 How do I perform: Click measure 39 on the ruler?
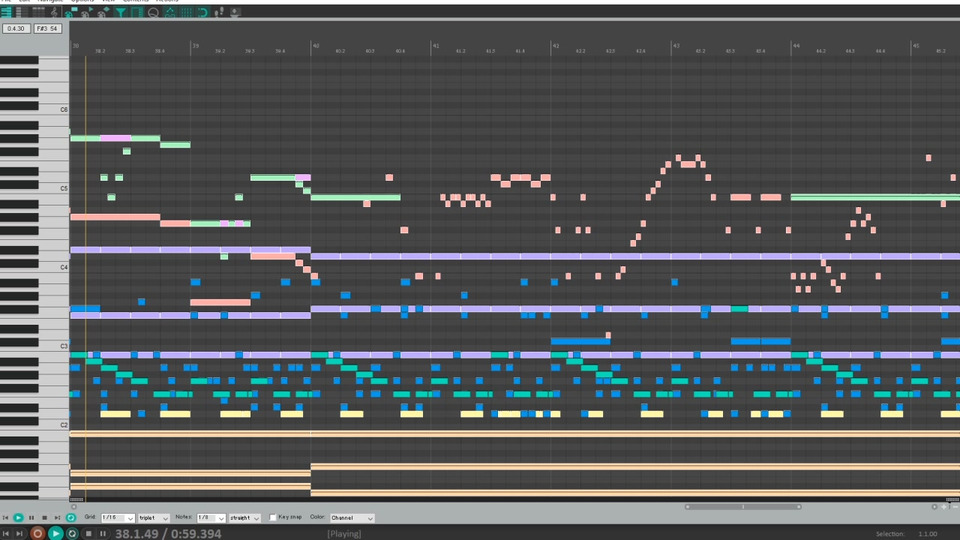[x=195, y=46]
